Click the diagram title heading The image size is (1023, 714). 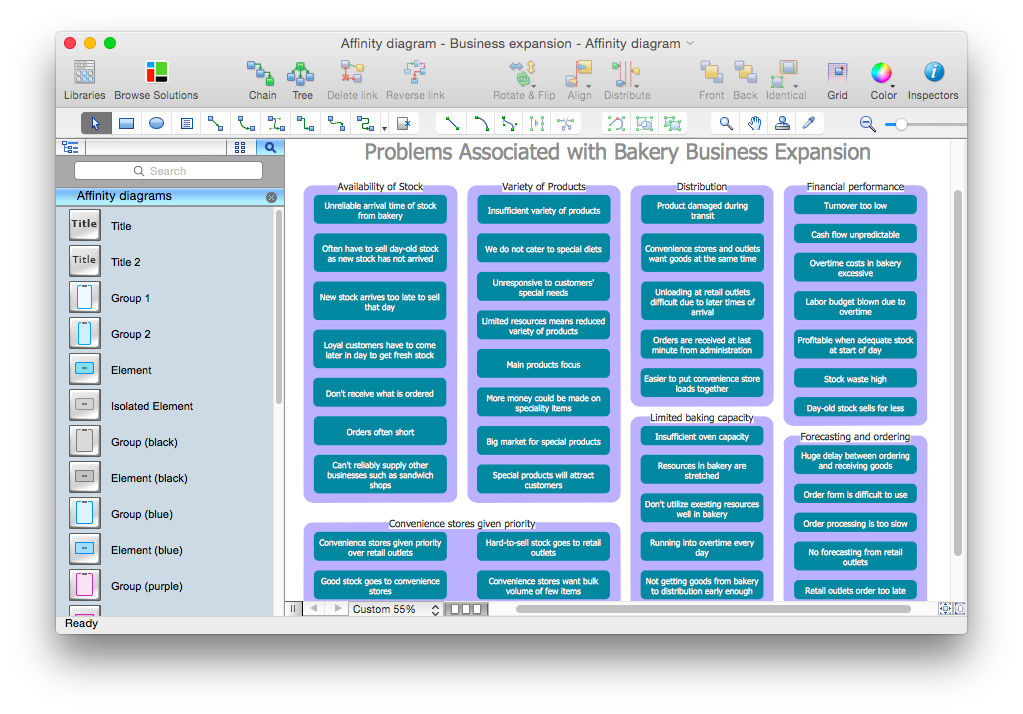pos(617,152)
